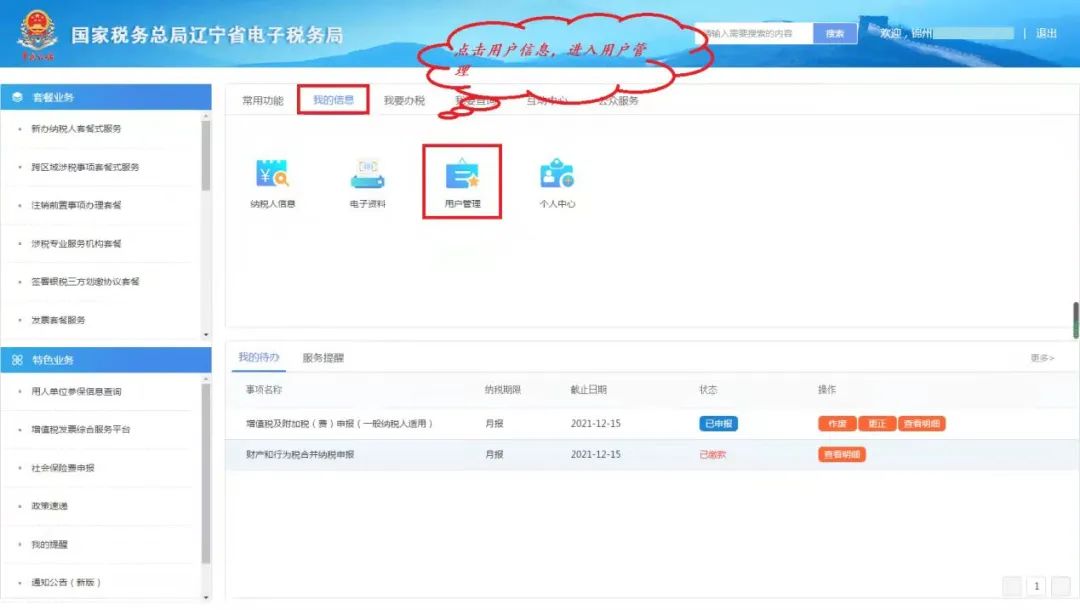This screenshot has height=610, width=1080.
Task: Open 跨区域涉税事项套餐式服务 in the sidebar
Action: 85,167
